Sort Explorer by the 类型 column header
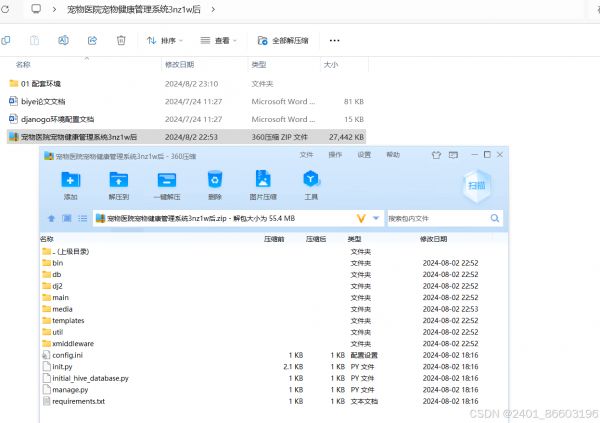Image resolution: width=600 pixels, height=423 pixels. [259, 65]
